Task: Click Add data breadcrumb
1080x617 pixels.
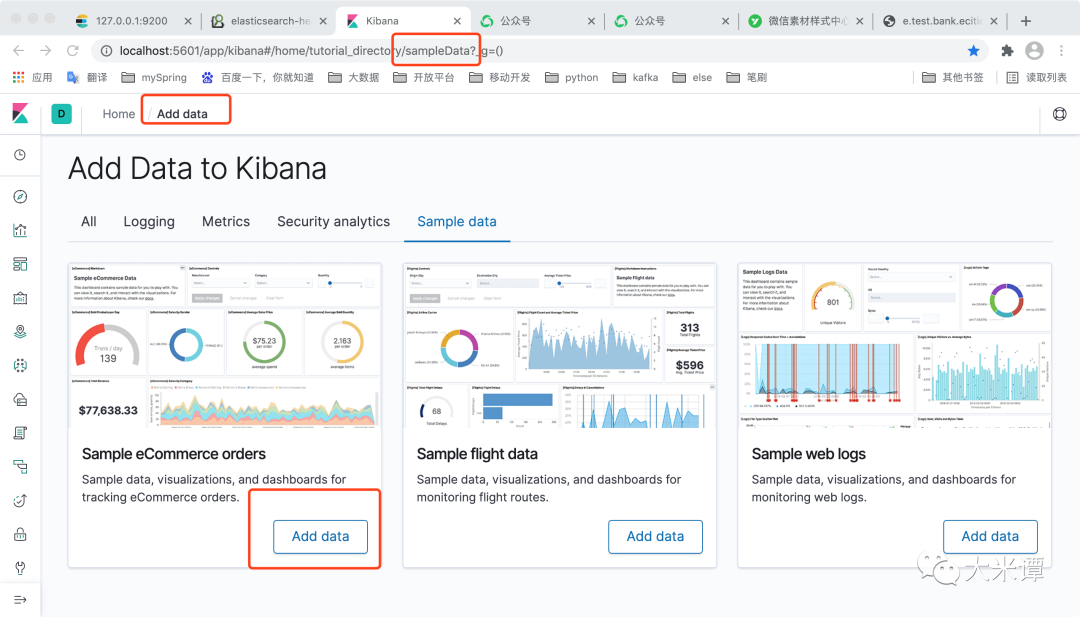Action: coord(182,114)
